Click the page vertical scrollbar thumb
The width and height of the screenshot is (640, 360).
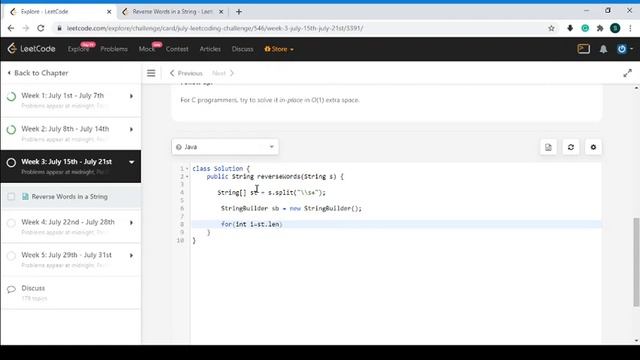[636, 262]
